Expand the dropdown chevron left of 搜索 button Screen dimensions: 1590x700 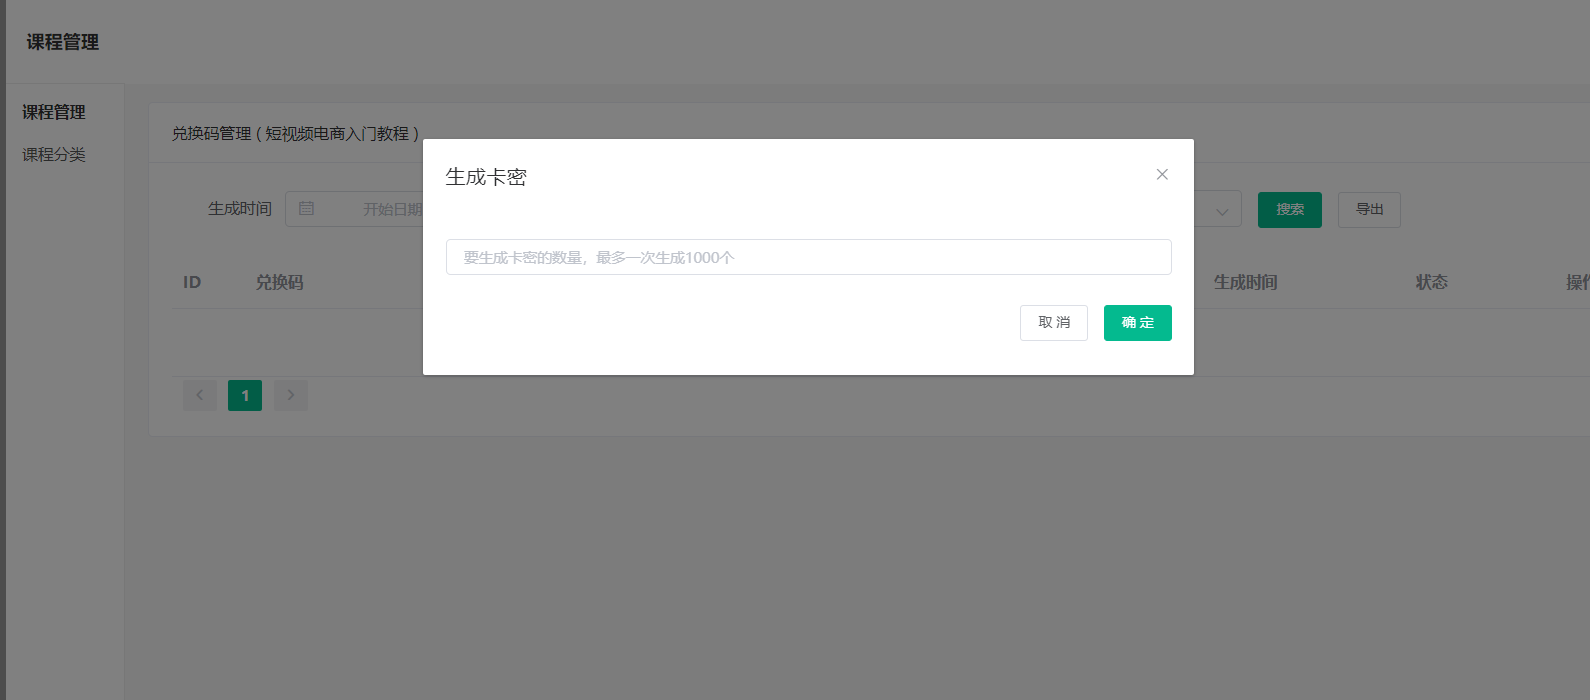click(x=1222, y=211)
